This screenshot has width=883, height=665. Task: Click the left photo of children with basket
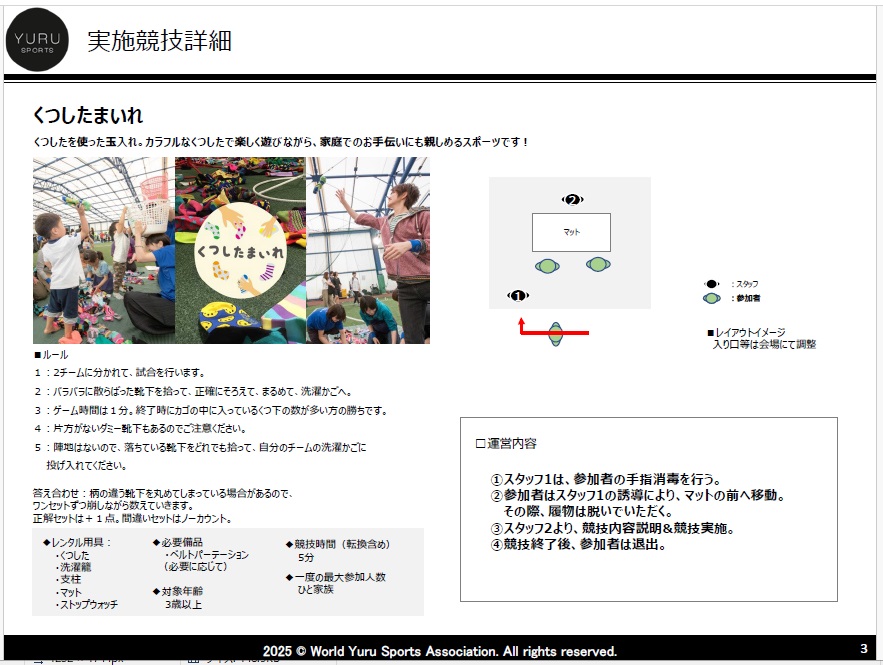pyautogui.click(x=103, y=250)
